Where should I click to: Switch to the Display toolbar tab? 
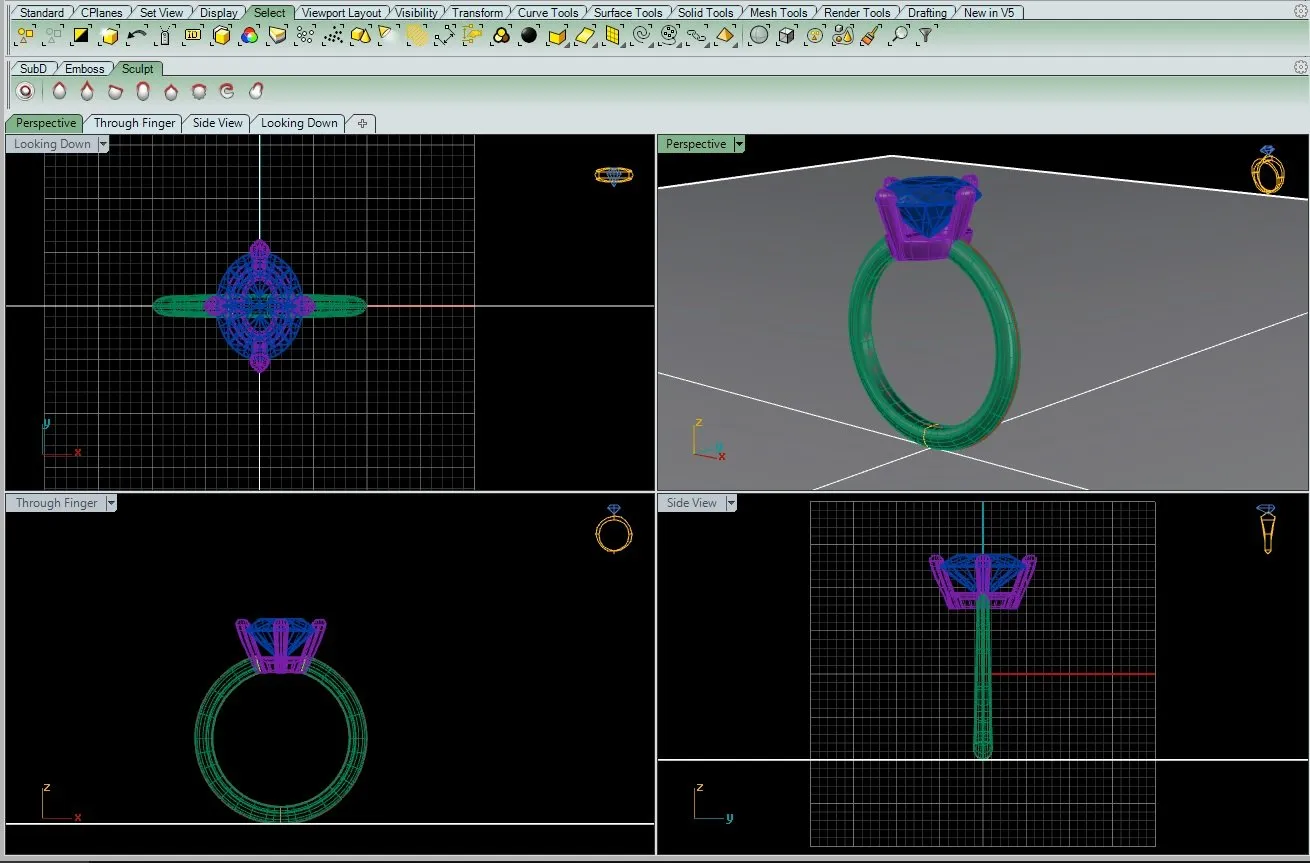click(218, 13)
